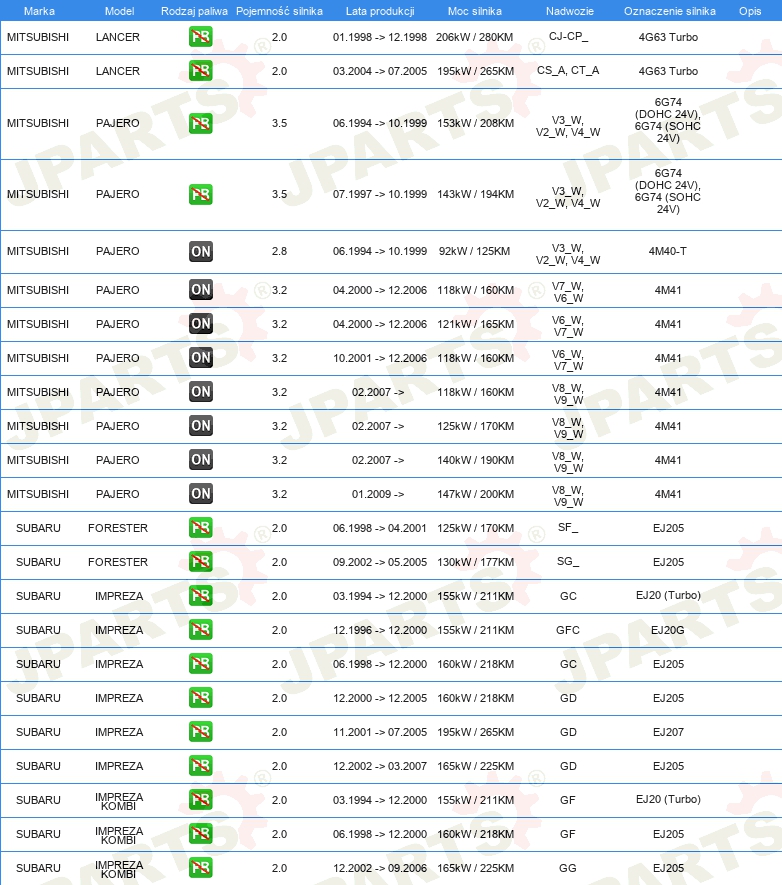Click the Lata produkcji column header
The image size is (782, 885).
[380, 11]
